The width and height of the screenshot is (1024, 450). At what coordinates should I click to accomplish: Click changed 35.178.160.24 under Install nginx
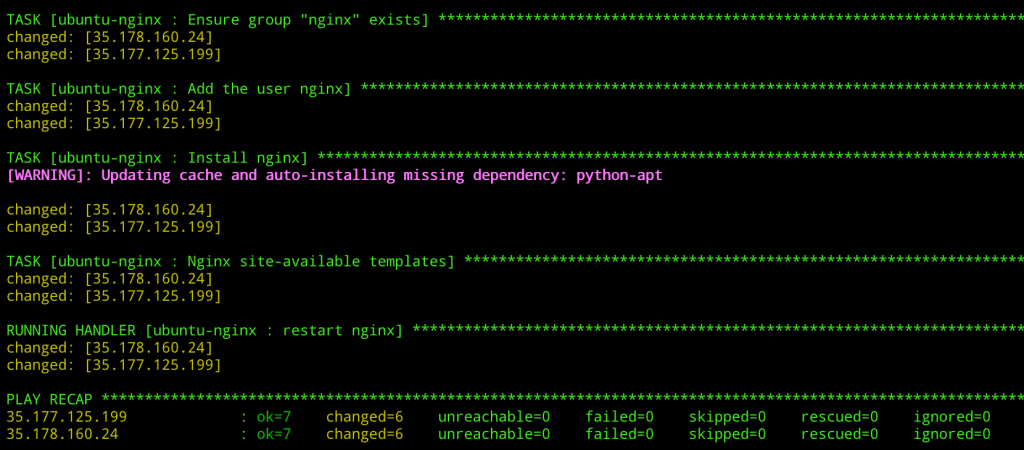(x=110, y=210)
